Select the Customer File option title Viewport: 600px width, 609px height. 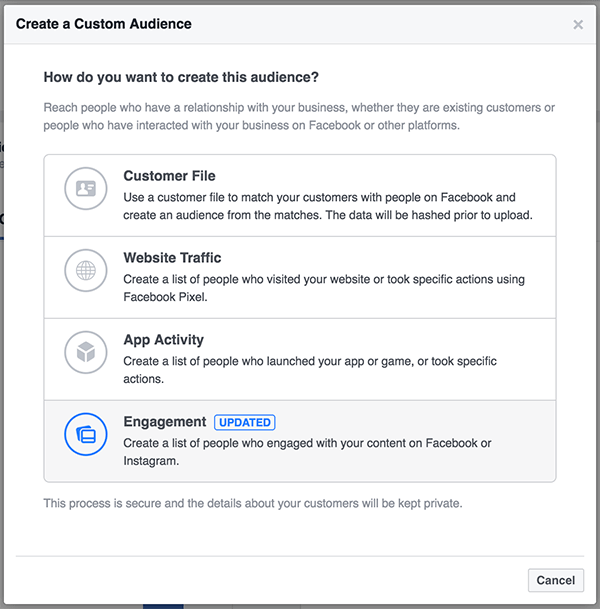(x=169, y=176)
